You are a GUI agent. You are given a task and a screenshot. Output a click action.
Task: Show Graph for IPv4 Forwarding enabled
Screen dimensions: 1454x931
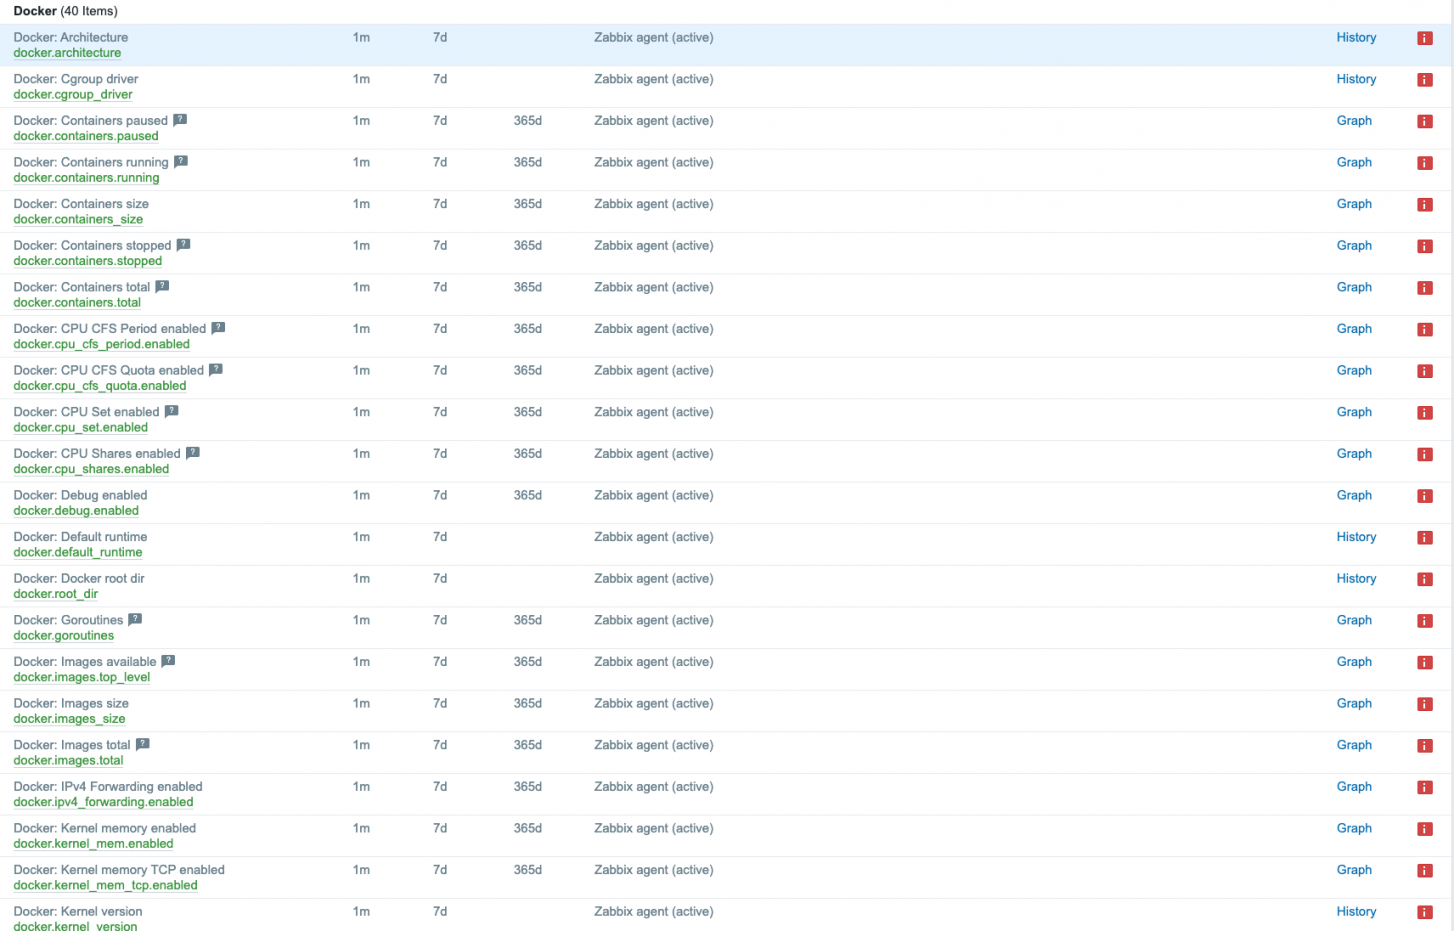click(1354, 787)
